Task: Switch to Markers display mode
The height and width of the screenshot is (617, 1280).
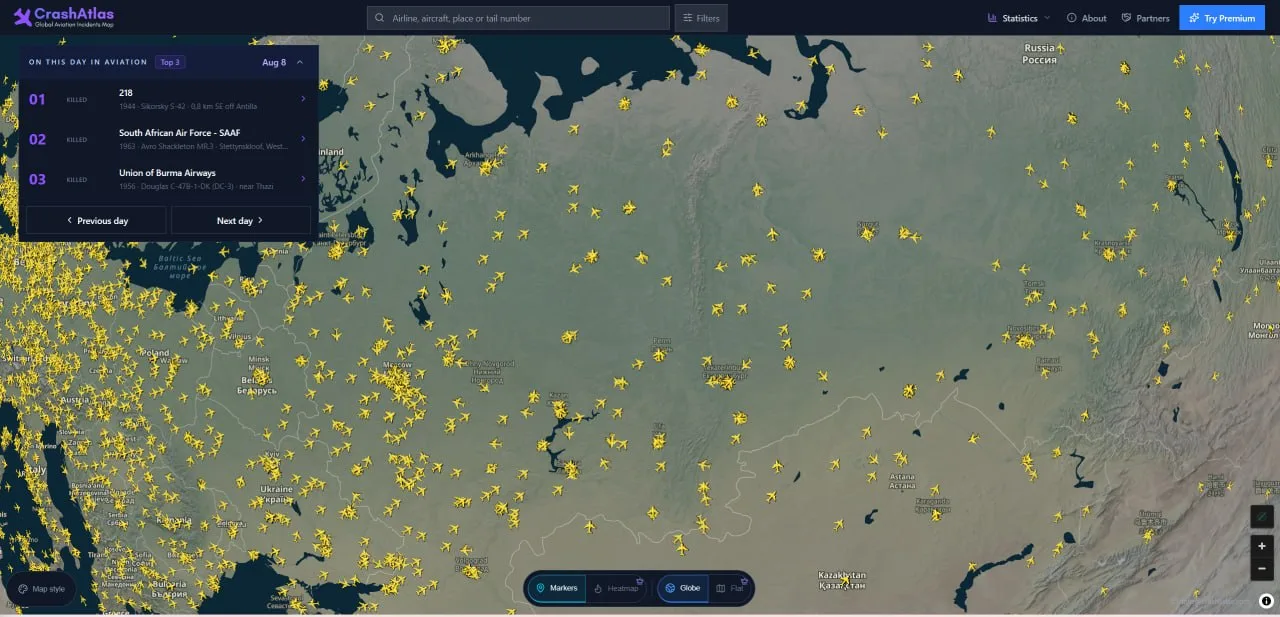Action: coord(557,588)
